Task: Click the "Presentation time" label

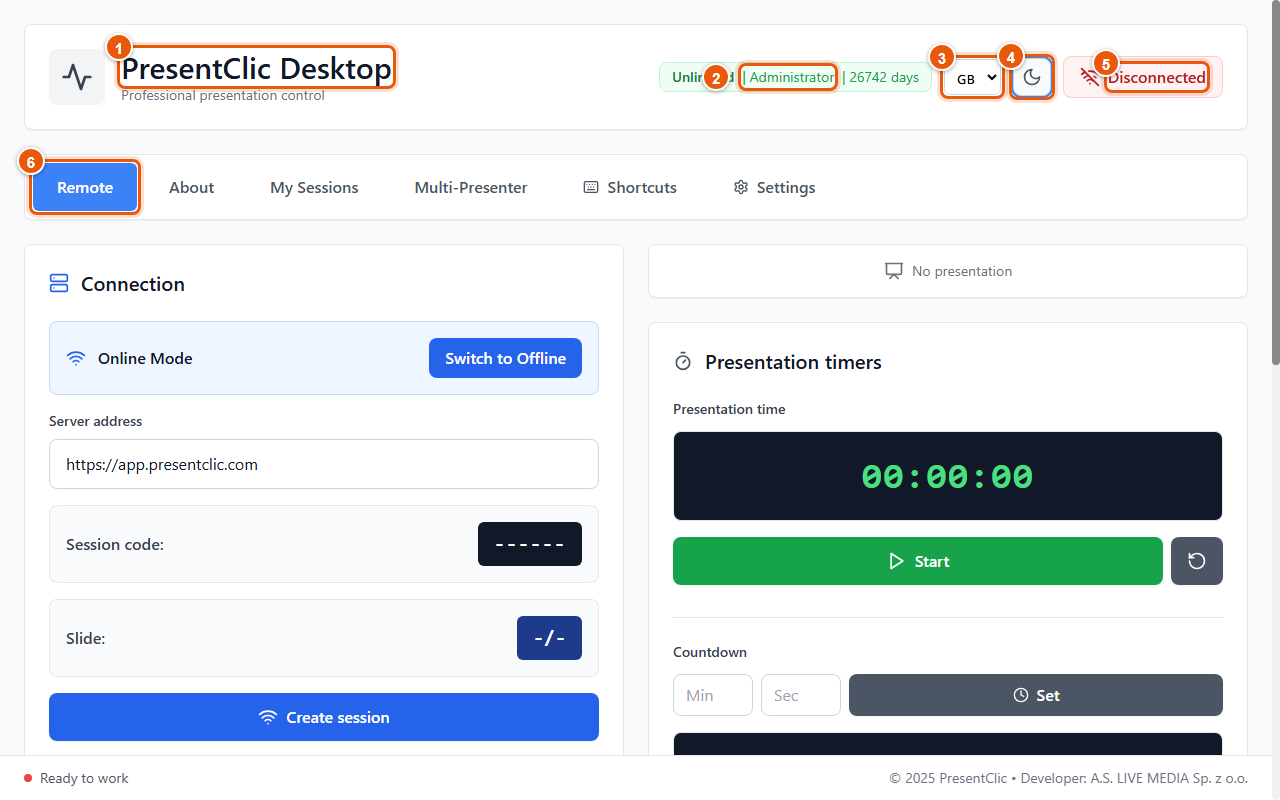Action: tap(729, 409)
